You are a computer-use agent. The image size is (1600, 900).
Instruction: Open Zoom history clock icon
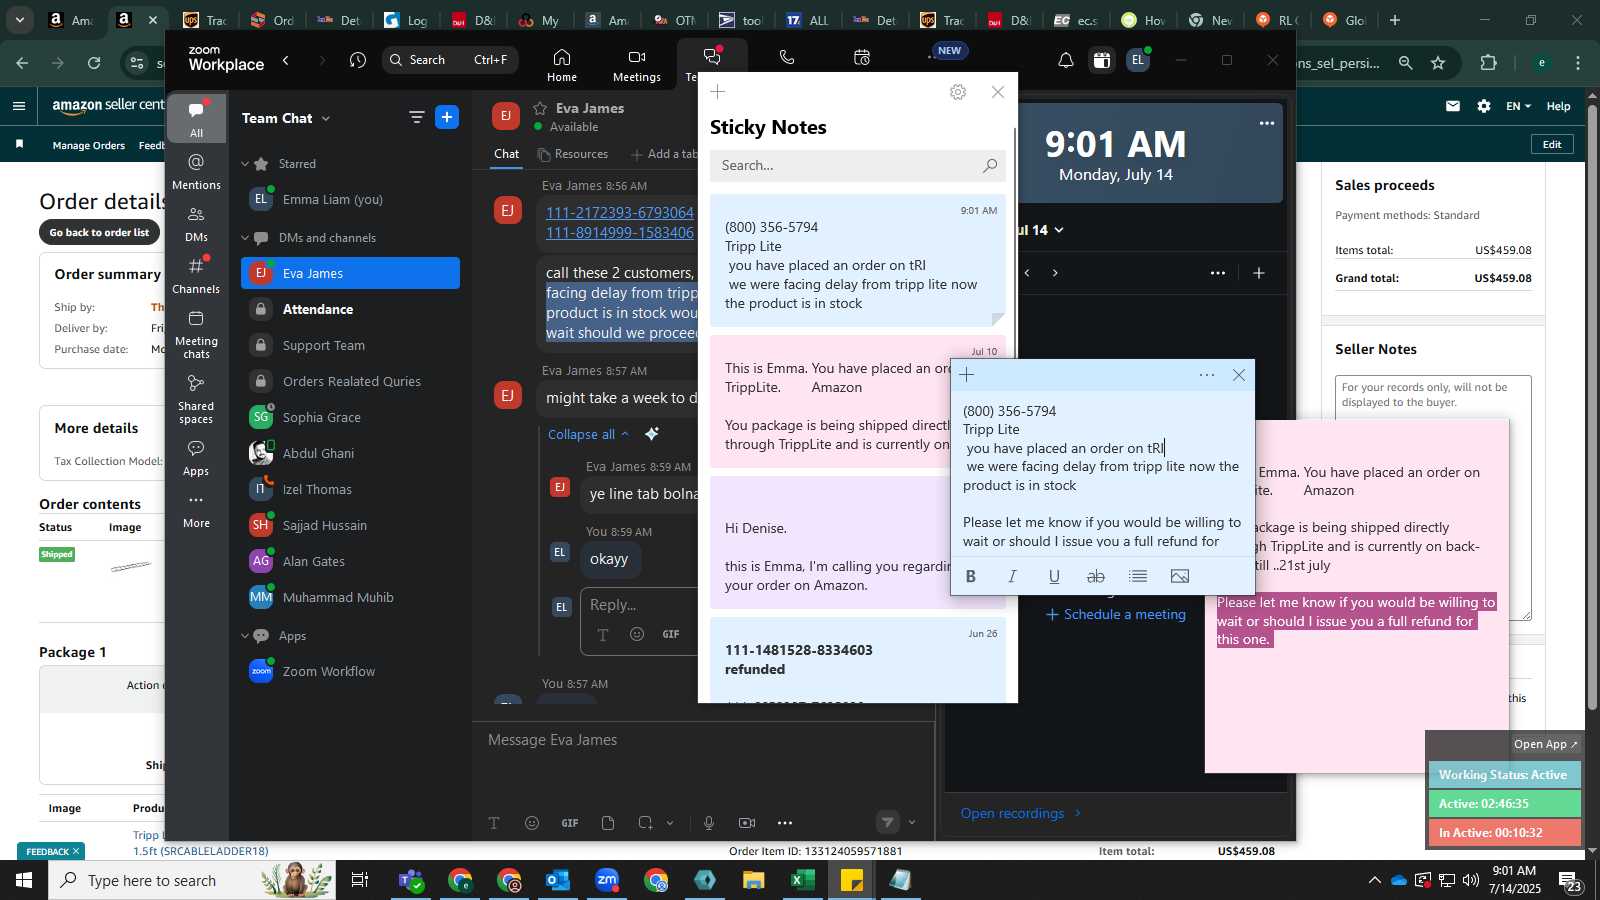(x=358, y=60)
